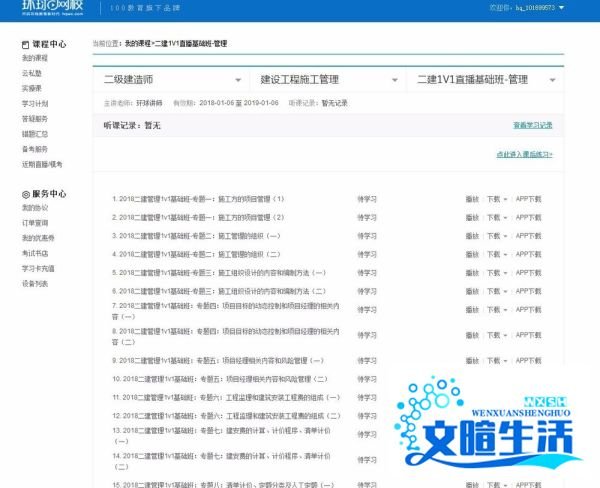600x488 pixels.
Task: Open 设备列表 under 服务中心
Action: pyautogui.click(x=35, y=284)
